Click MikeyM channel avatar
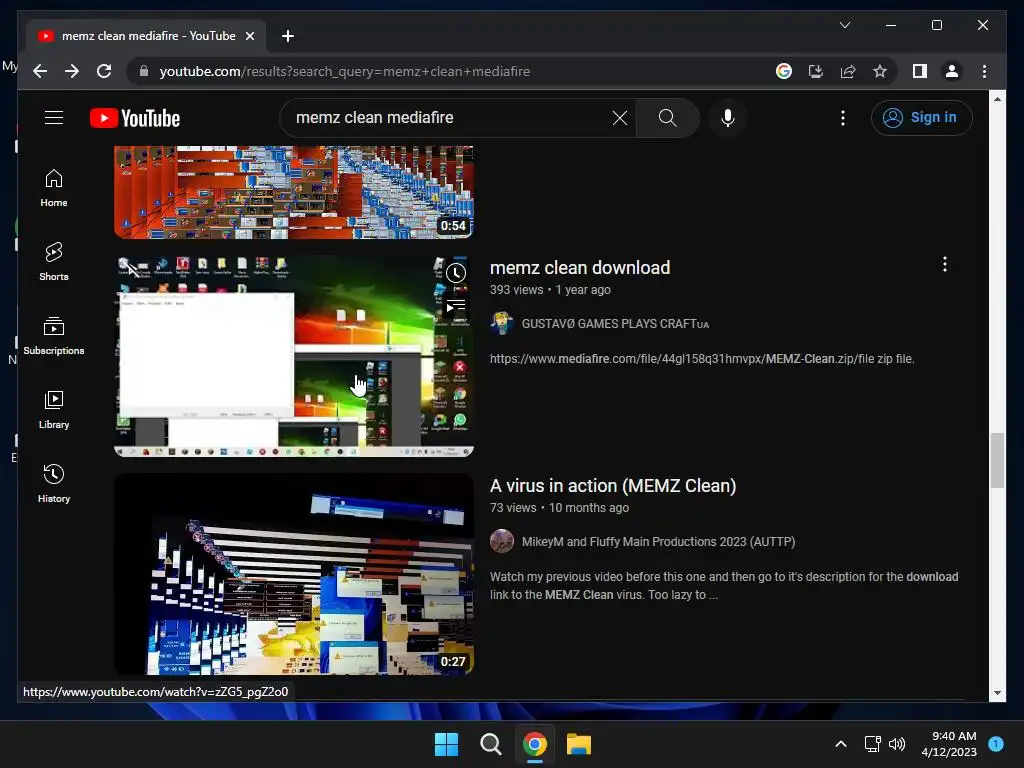Screen dimensions: 1024x768 click(x=502, y=541)
